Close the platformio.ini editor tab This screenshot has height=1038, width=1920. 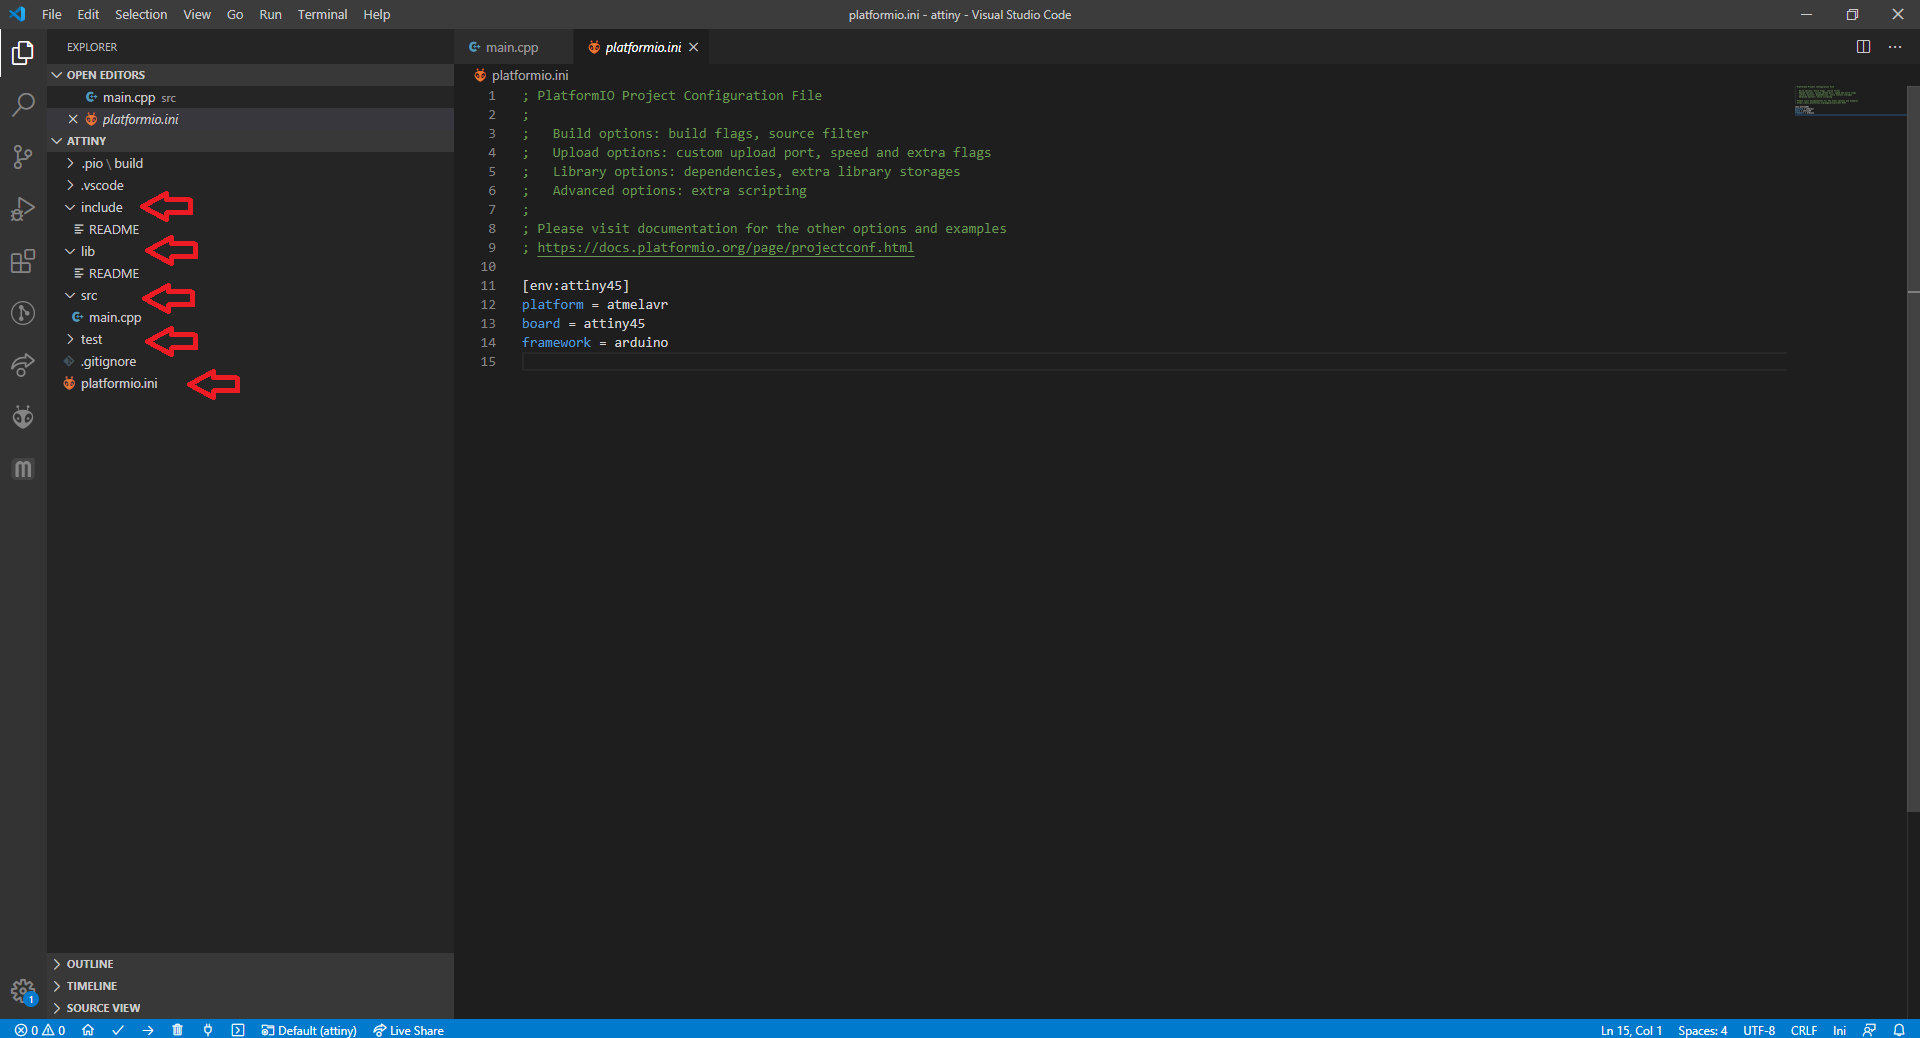(693, 47)
